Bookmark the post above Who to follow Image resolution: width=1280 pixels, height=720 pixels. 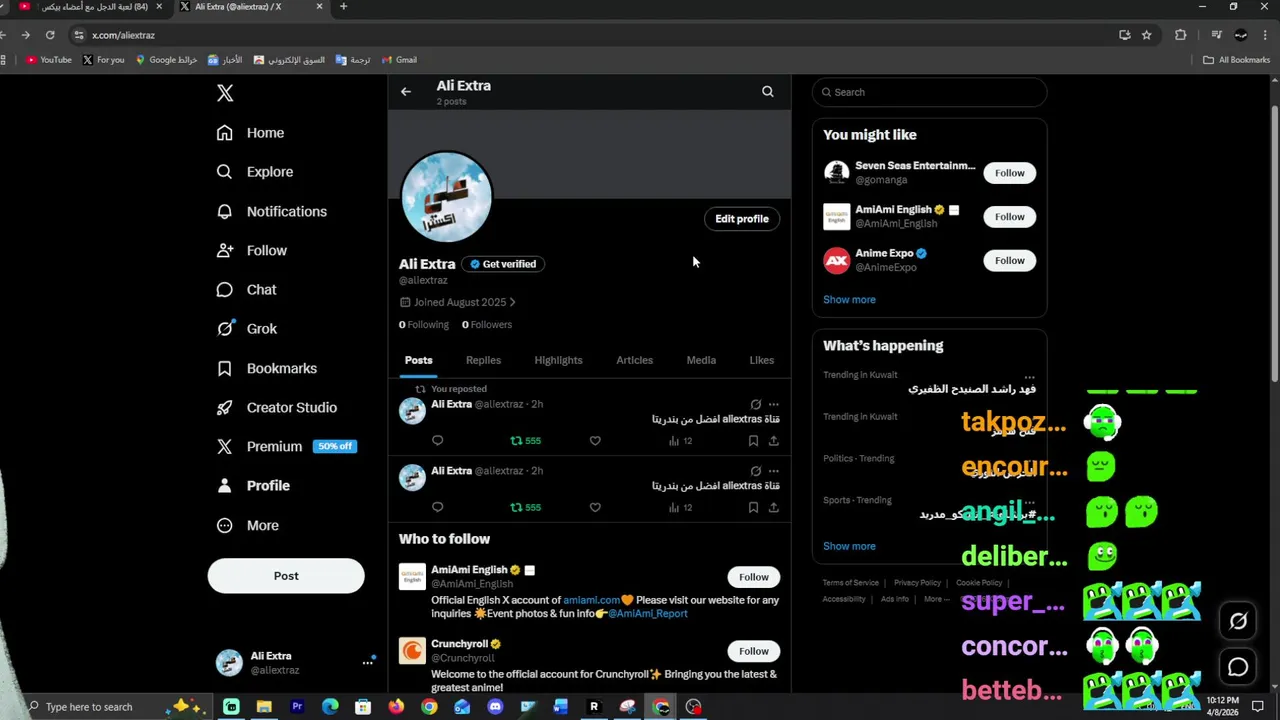click(753, 508)
